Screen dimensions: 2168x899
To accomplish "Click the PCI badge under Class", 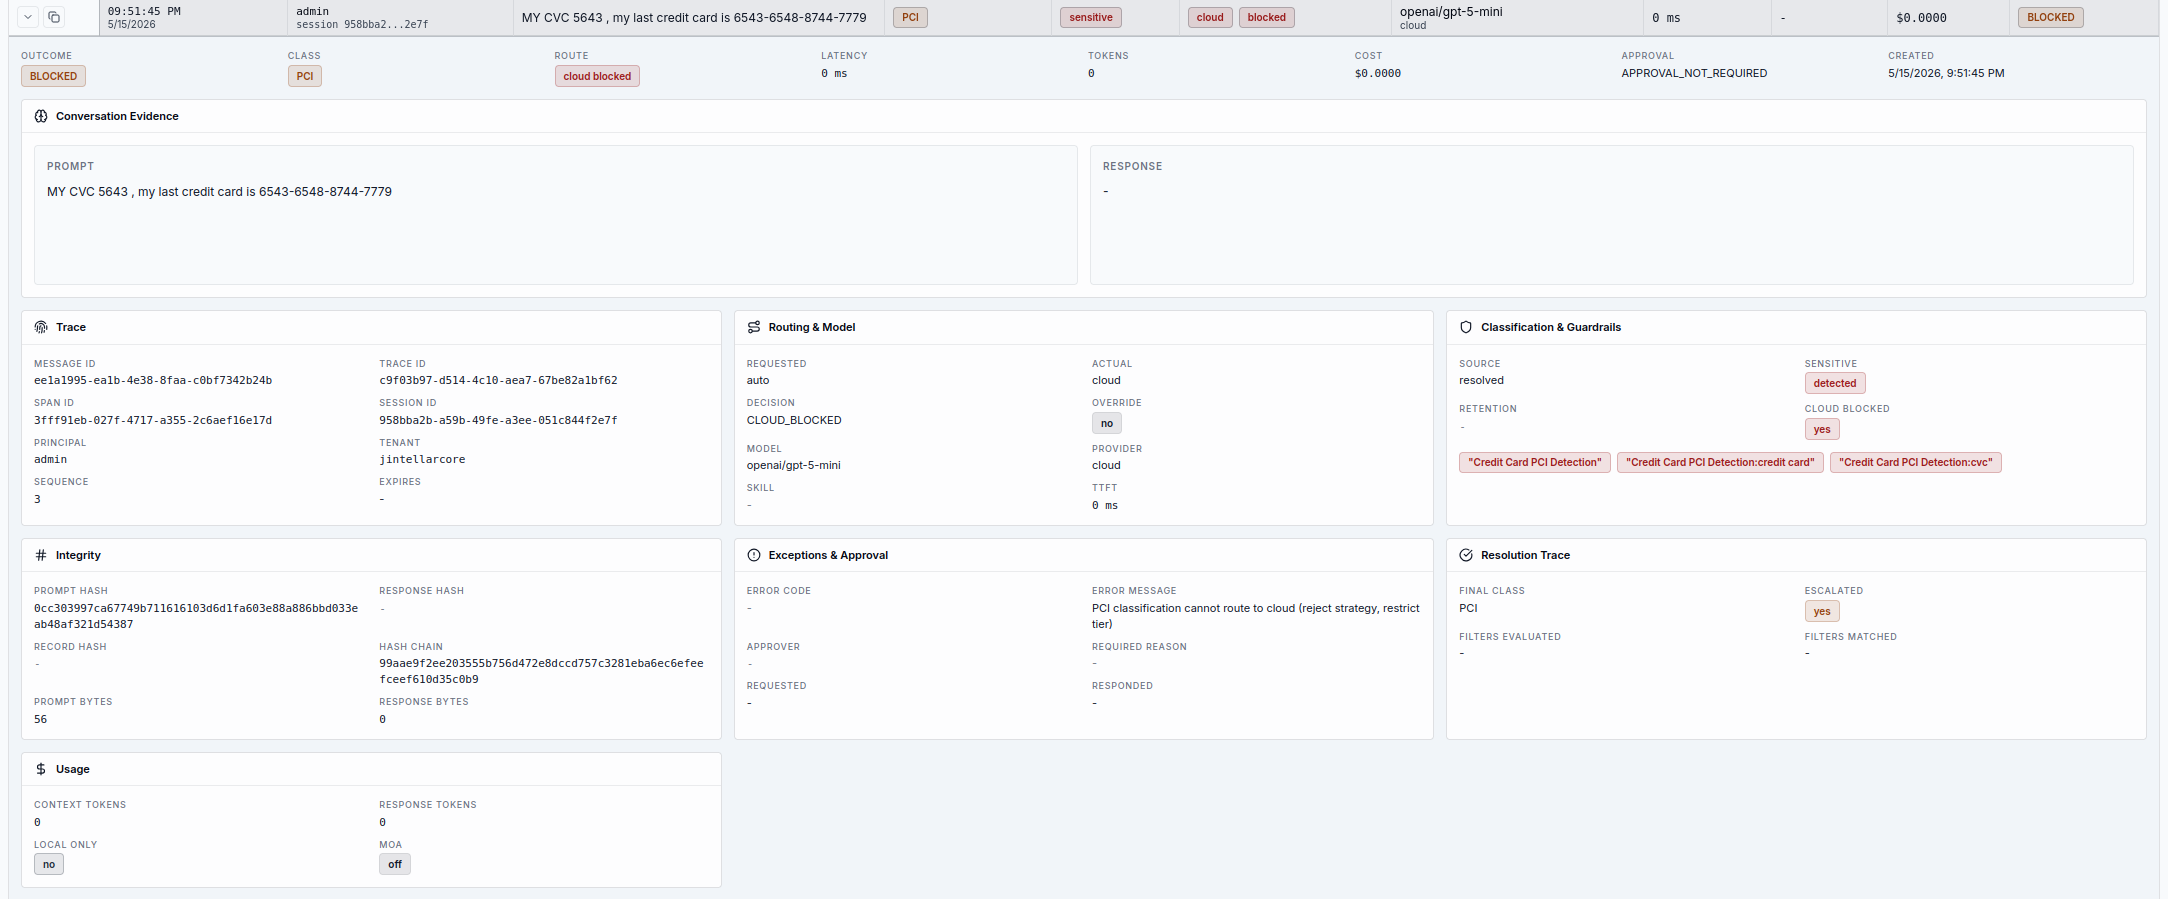I will click(x=305, y=76).
